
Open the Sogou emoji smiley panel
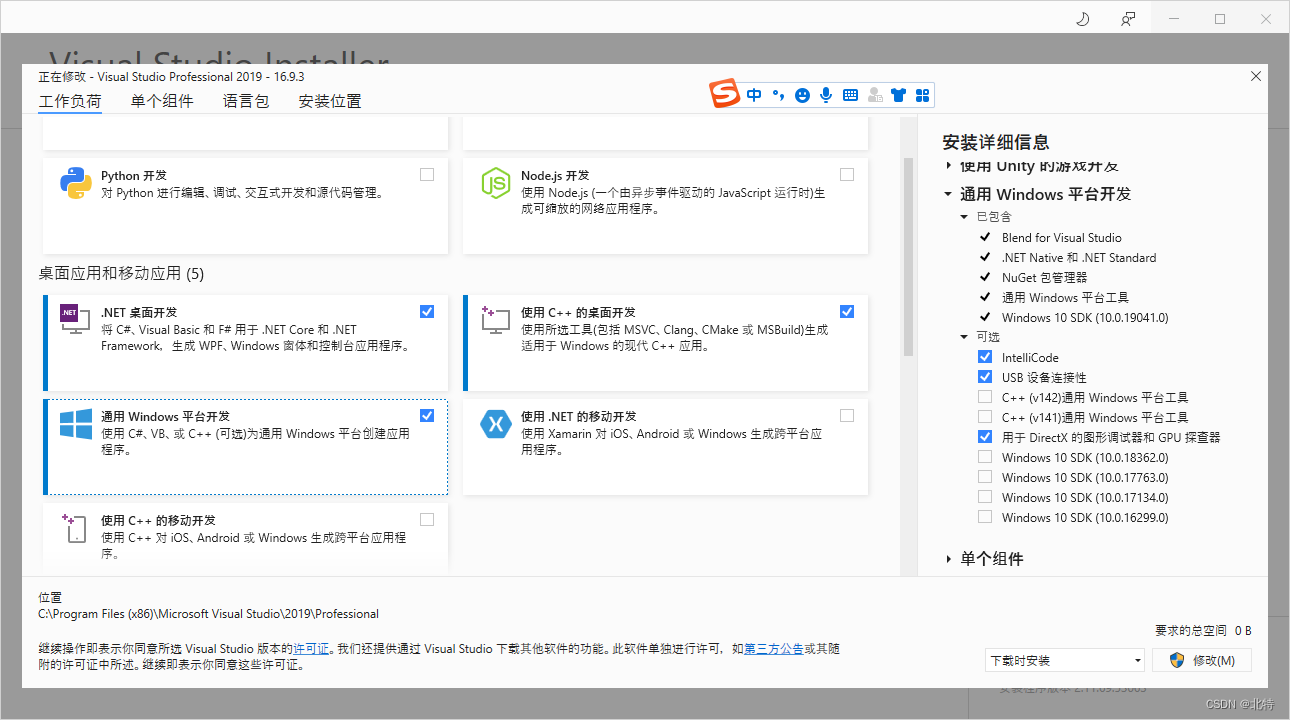802,95
